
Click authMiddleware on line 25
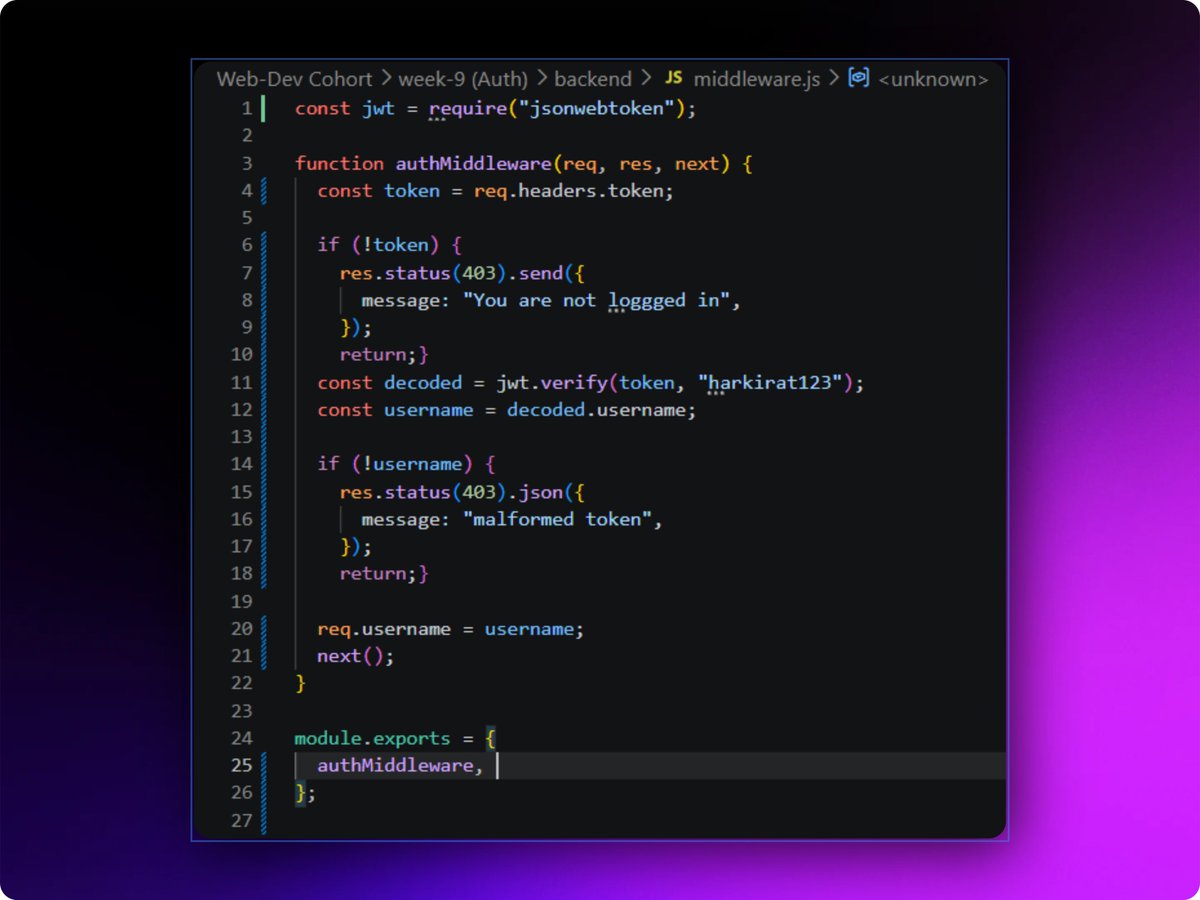coord(395,765)
